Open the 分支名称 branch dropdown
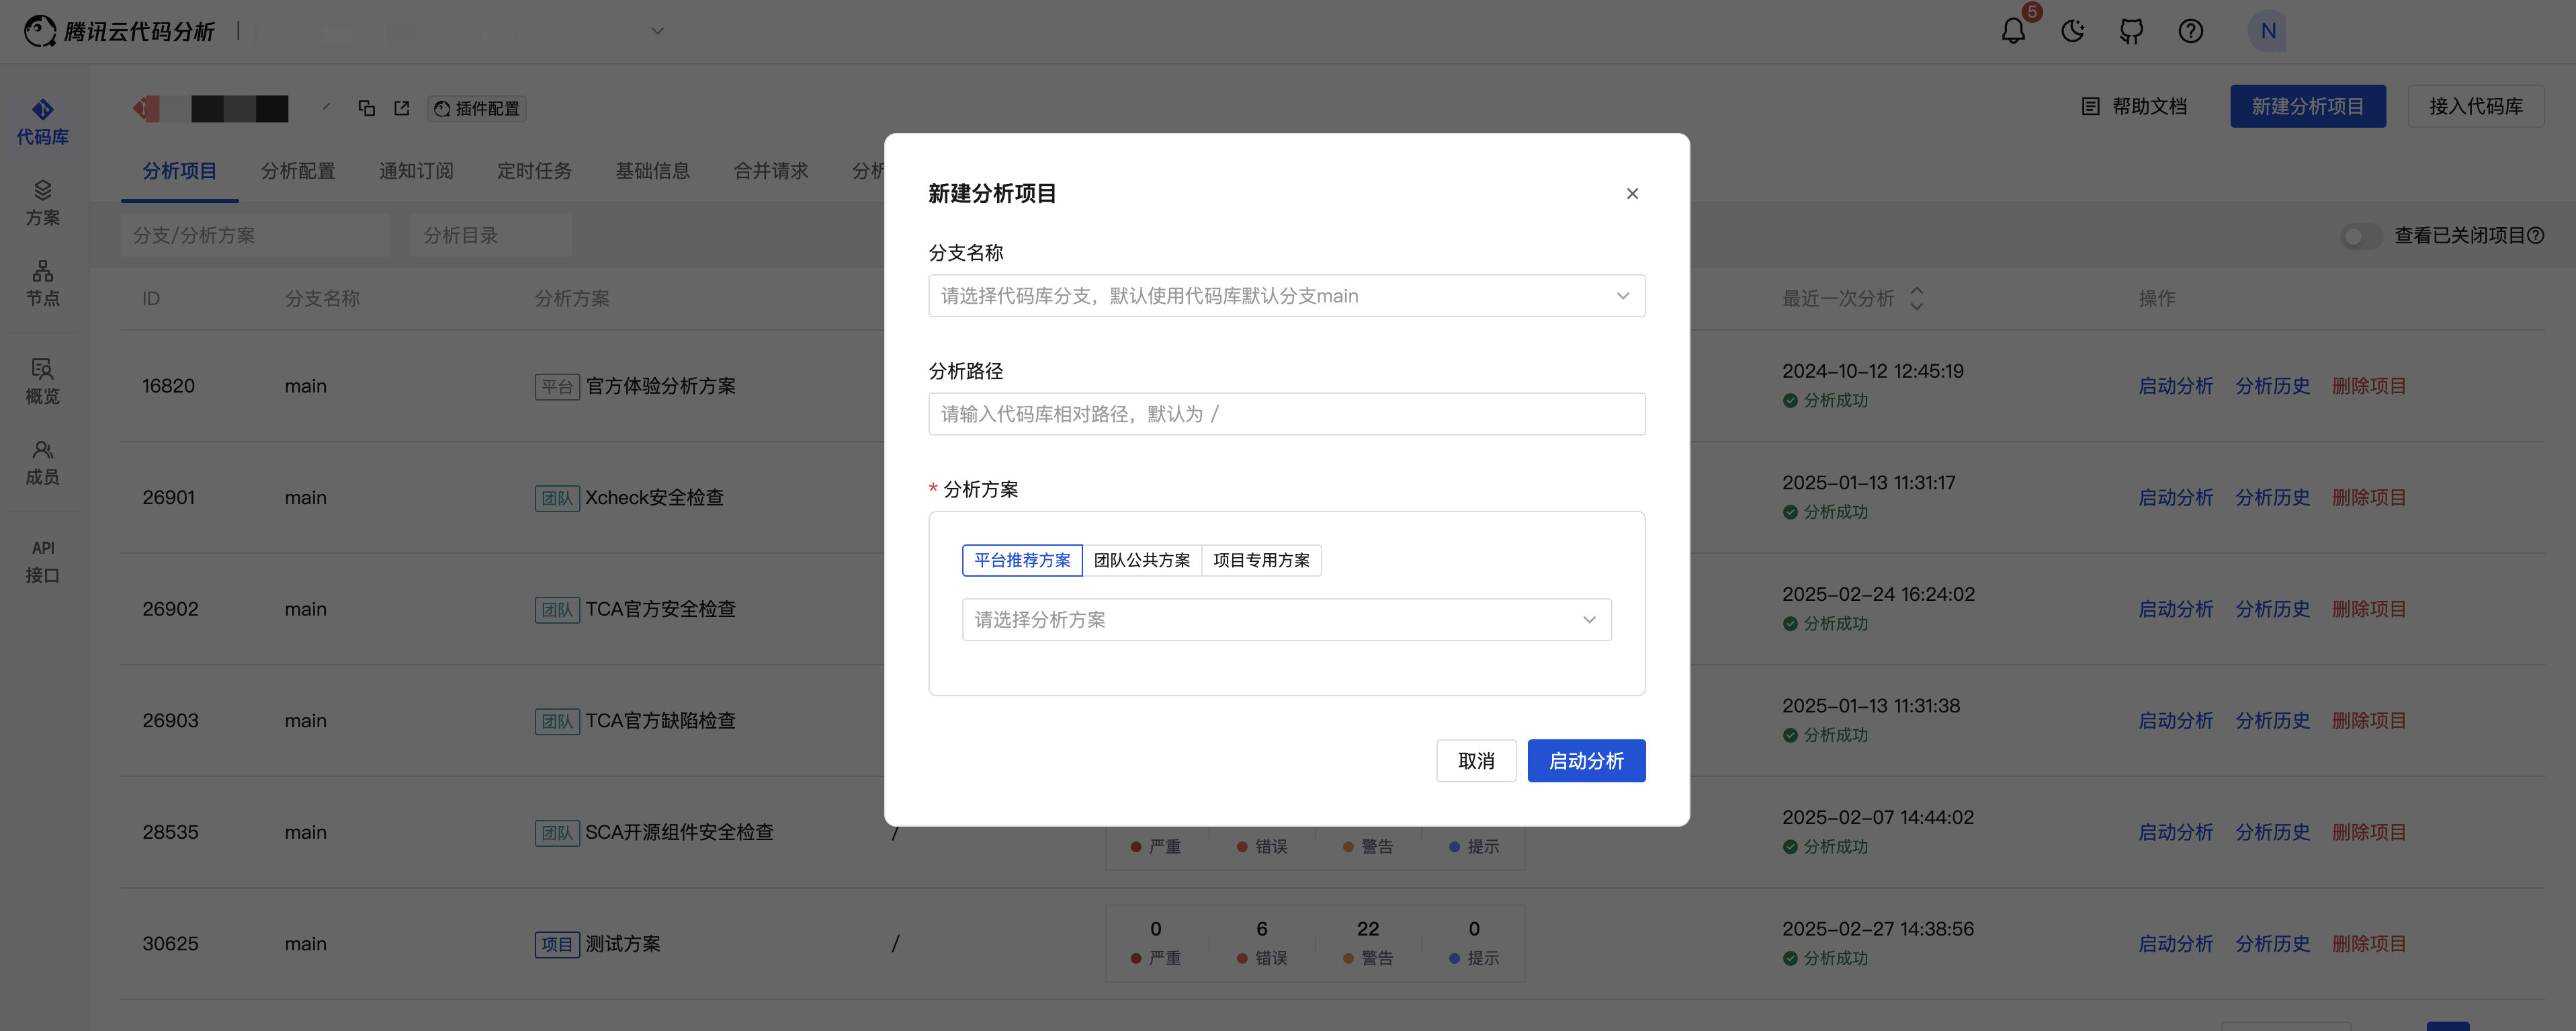This screenshot has height=1031, width=2576. (1286, 296)
